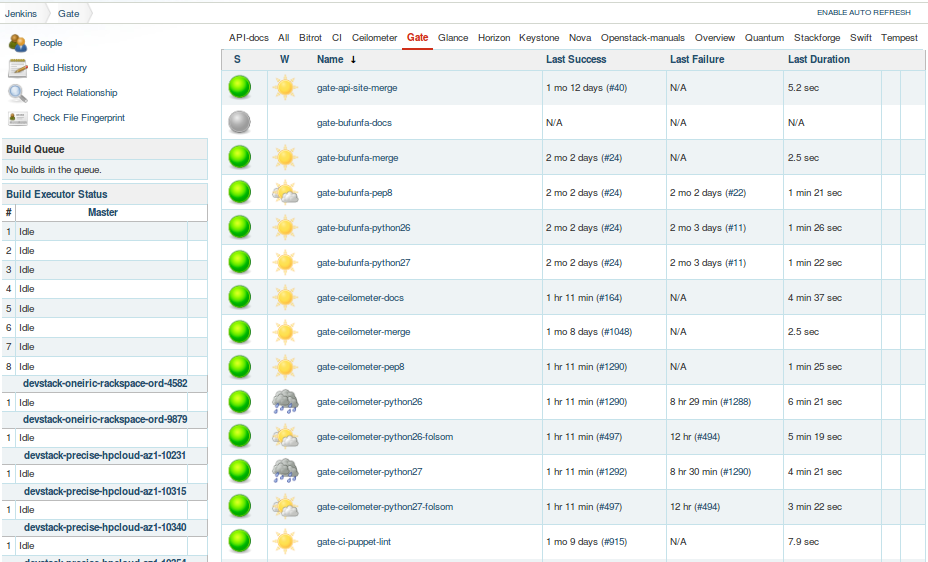Click the Build History notepad icon
The image size is (928, 562).
pyautogui.click(x=17, y=68)
